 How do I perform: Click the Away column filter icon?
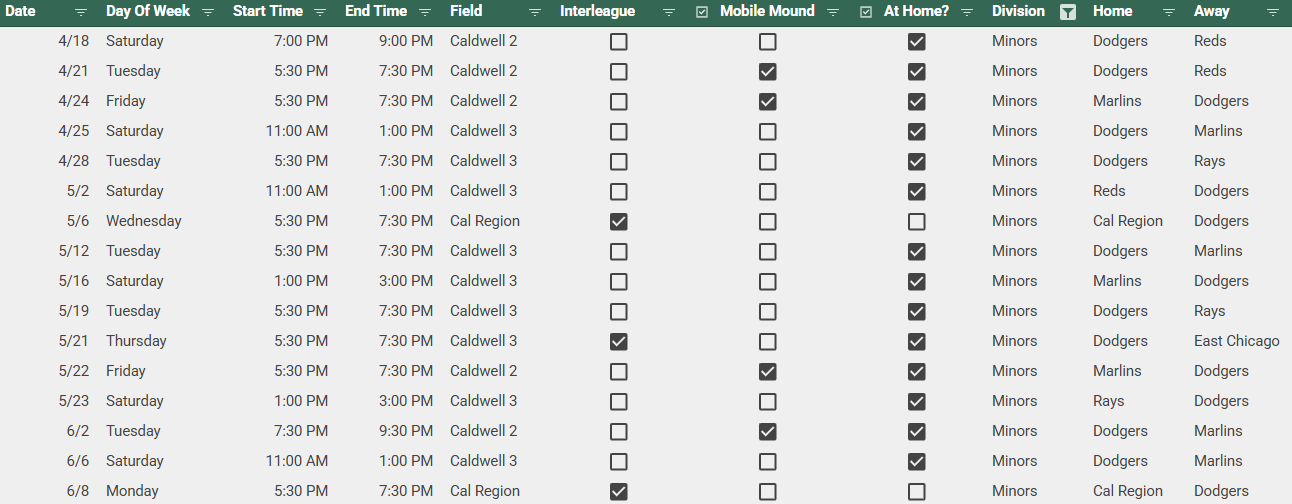pyautogui.click(x=1272, y=13)
